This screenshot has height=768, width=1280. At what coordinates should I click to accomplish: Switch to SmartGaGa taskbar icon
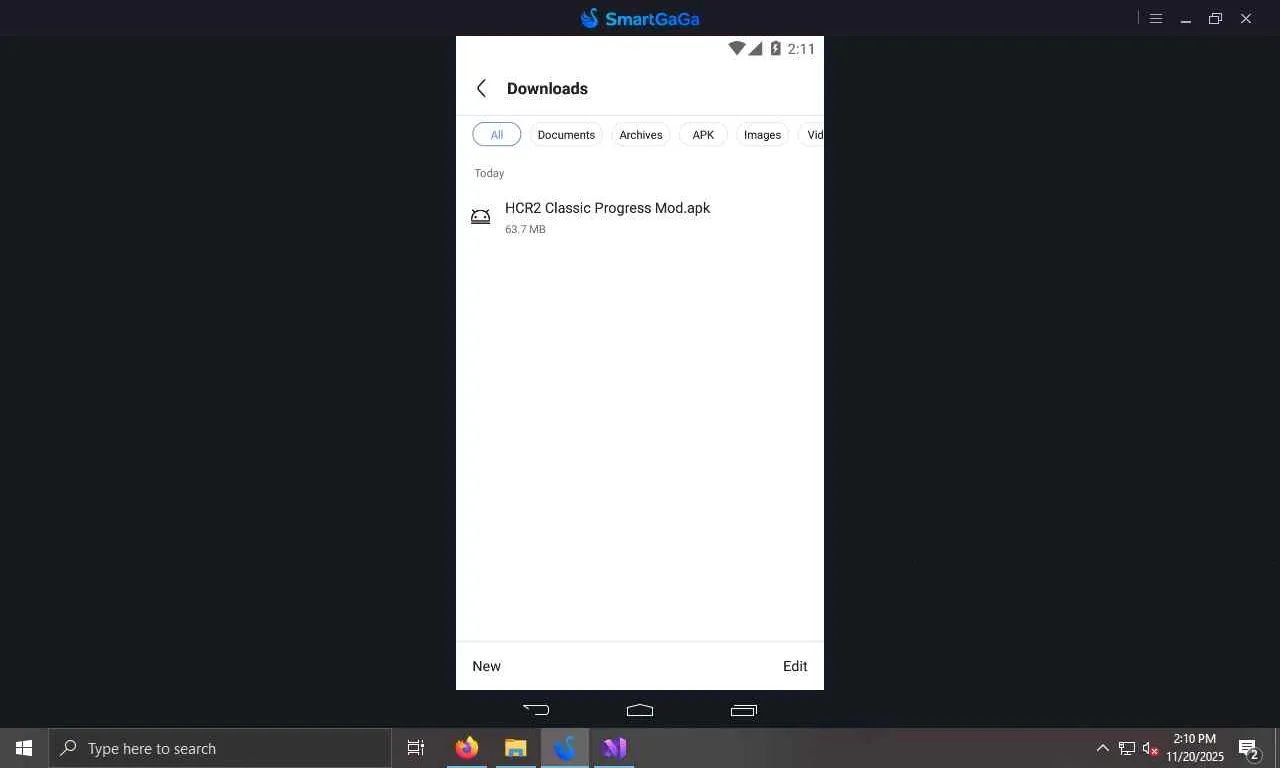[565, 748]
